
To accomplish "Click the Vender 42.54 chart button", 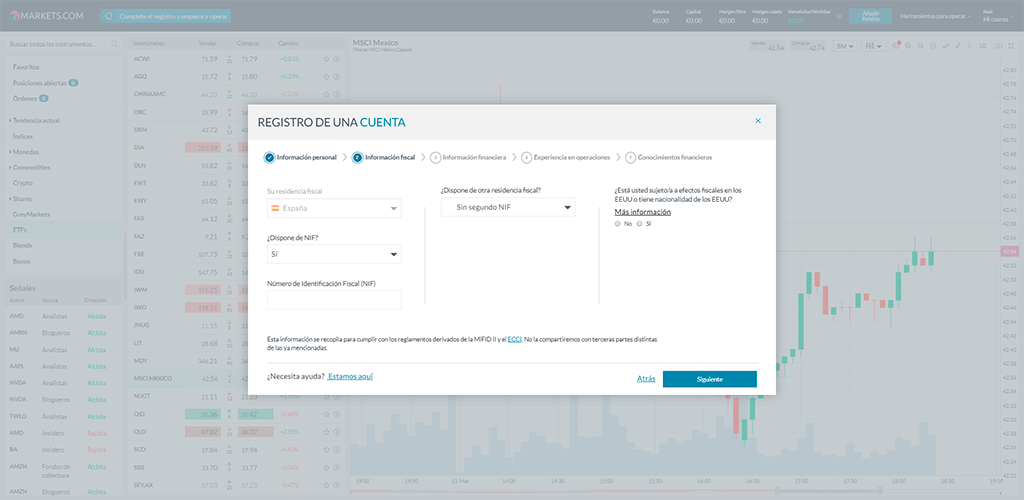I will click(767, 46).
